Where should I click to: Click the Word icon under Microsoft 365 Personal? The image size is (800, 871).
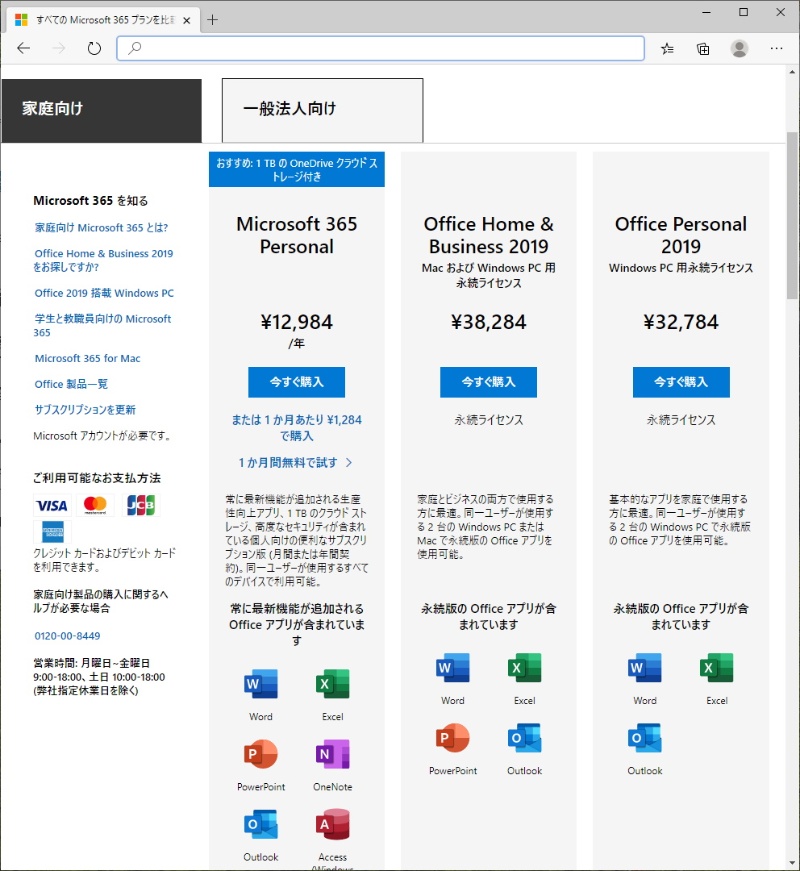(x=261, y=685)
